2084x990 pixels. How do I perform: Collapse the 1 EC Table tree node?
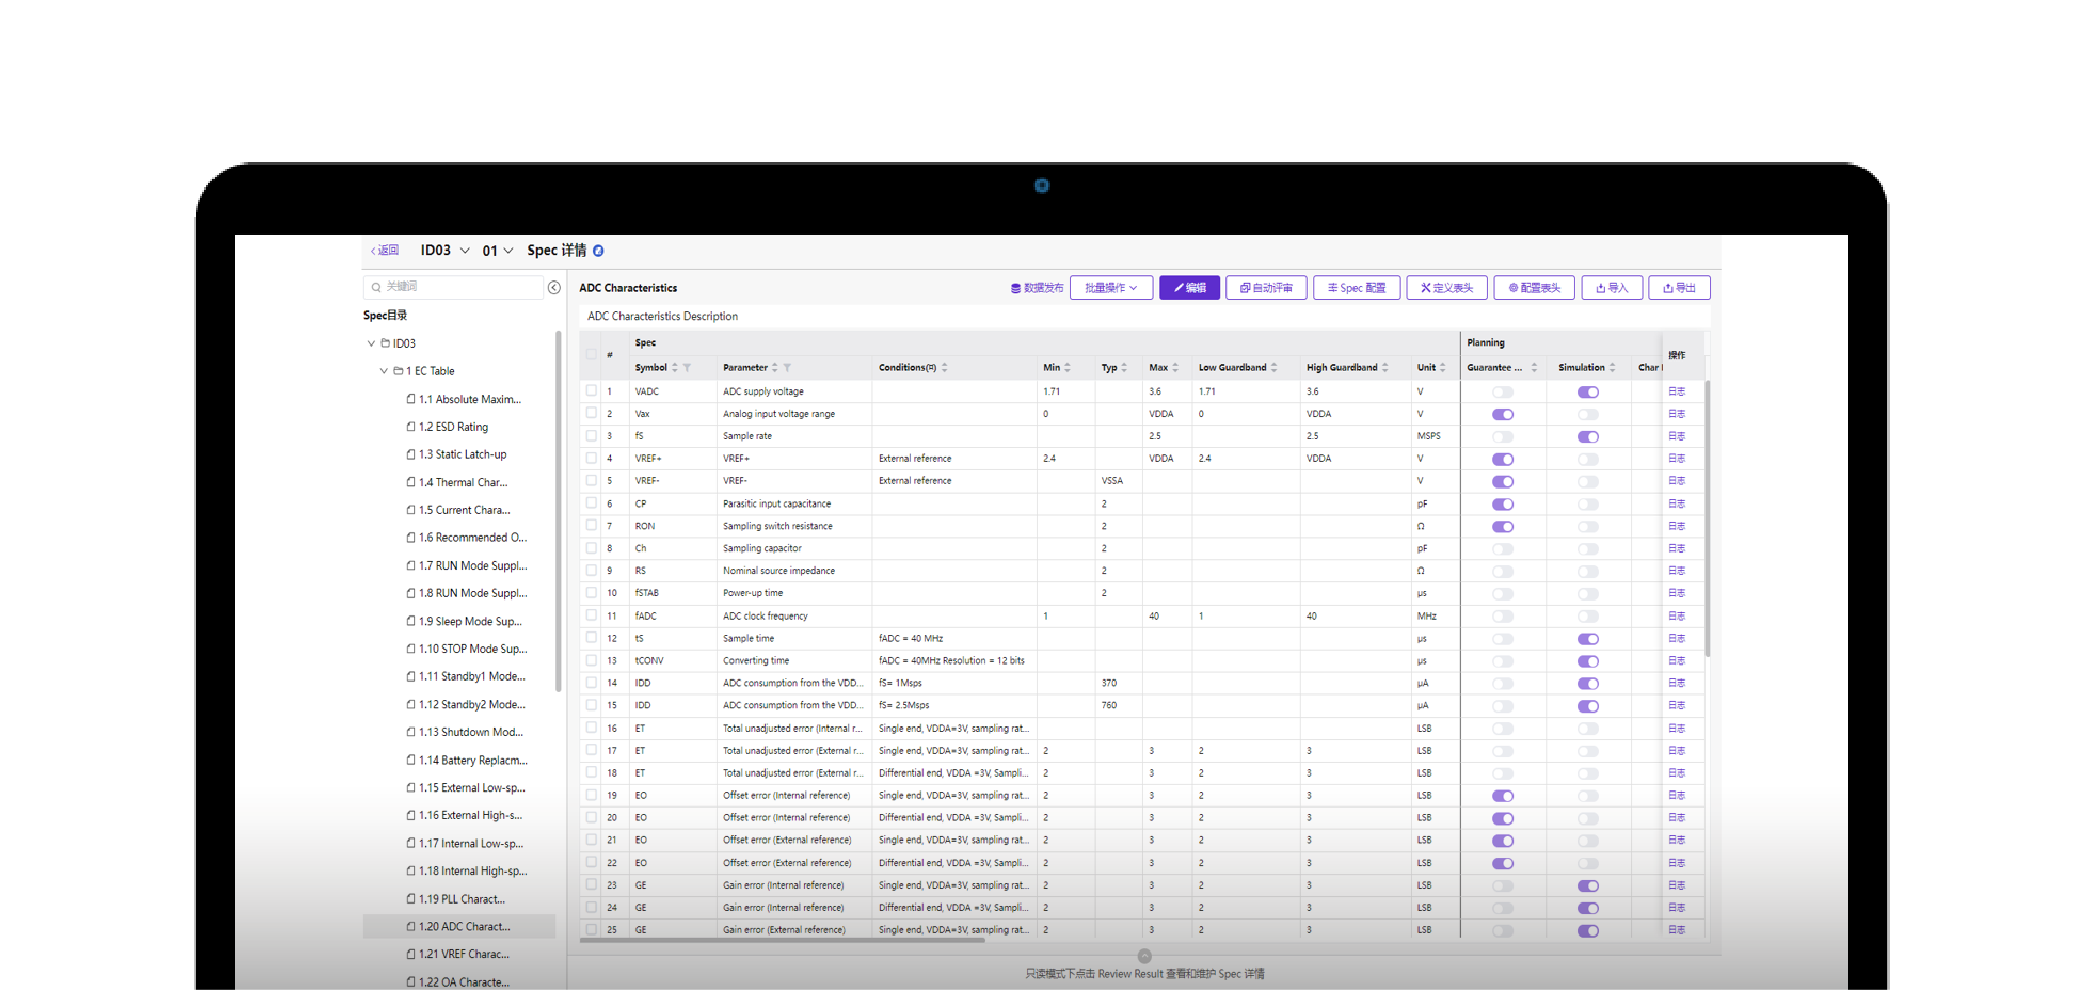383,371
